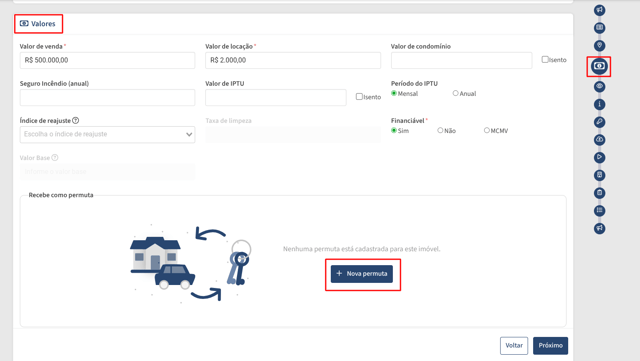The height and width of the screenshot is (361, 640).
Task: Click the Taxa de limpeza field
Action: coord(293,134)
